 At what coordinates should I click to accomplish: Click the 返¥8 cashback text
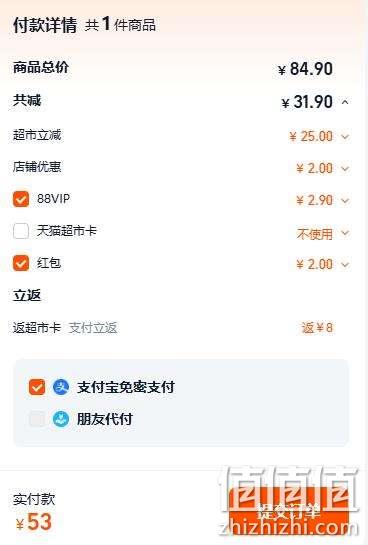317,327
